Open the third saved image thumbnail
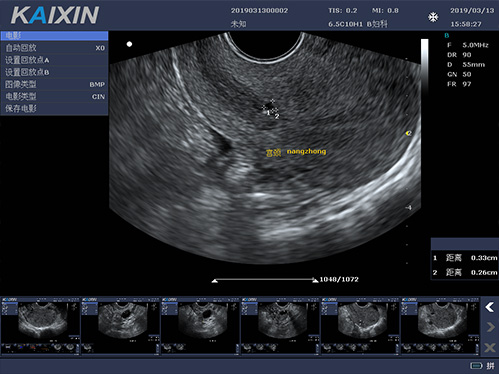Viewport: 499px width, 374px height. pyautogui.click(x=200, y=326)
